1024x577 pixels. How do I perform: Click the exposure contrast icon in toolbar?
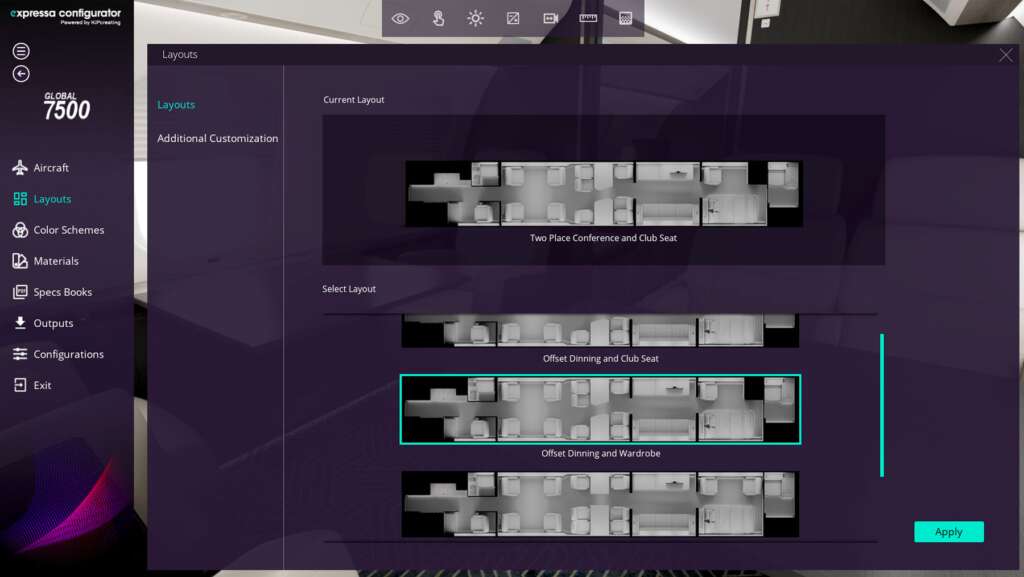coord(513,18)
